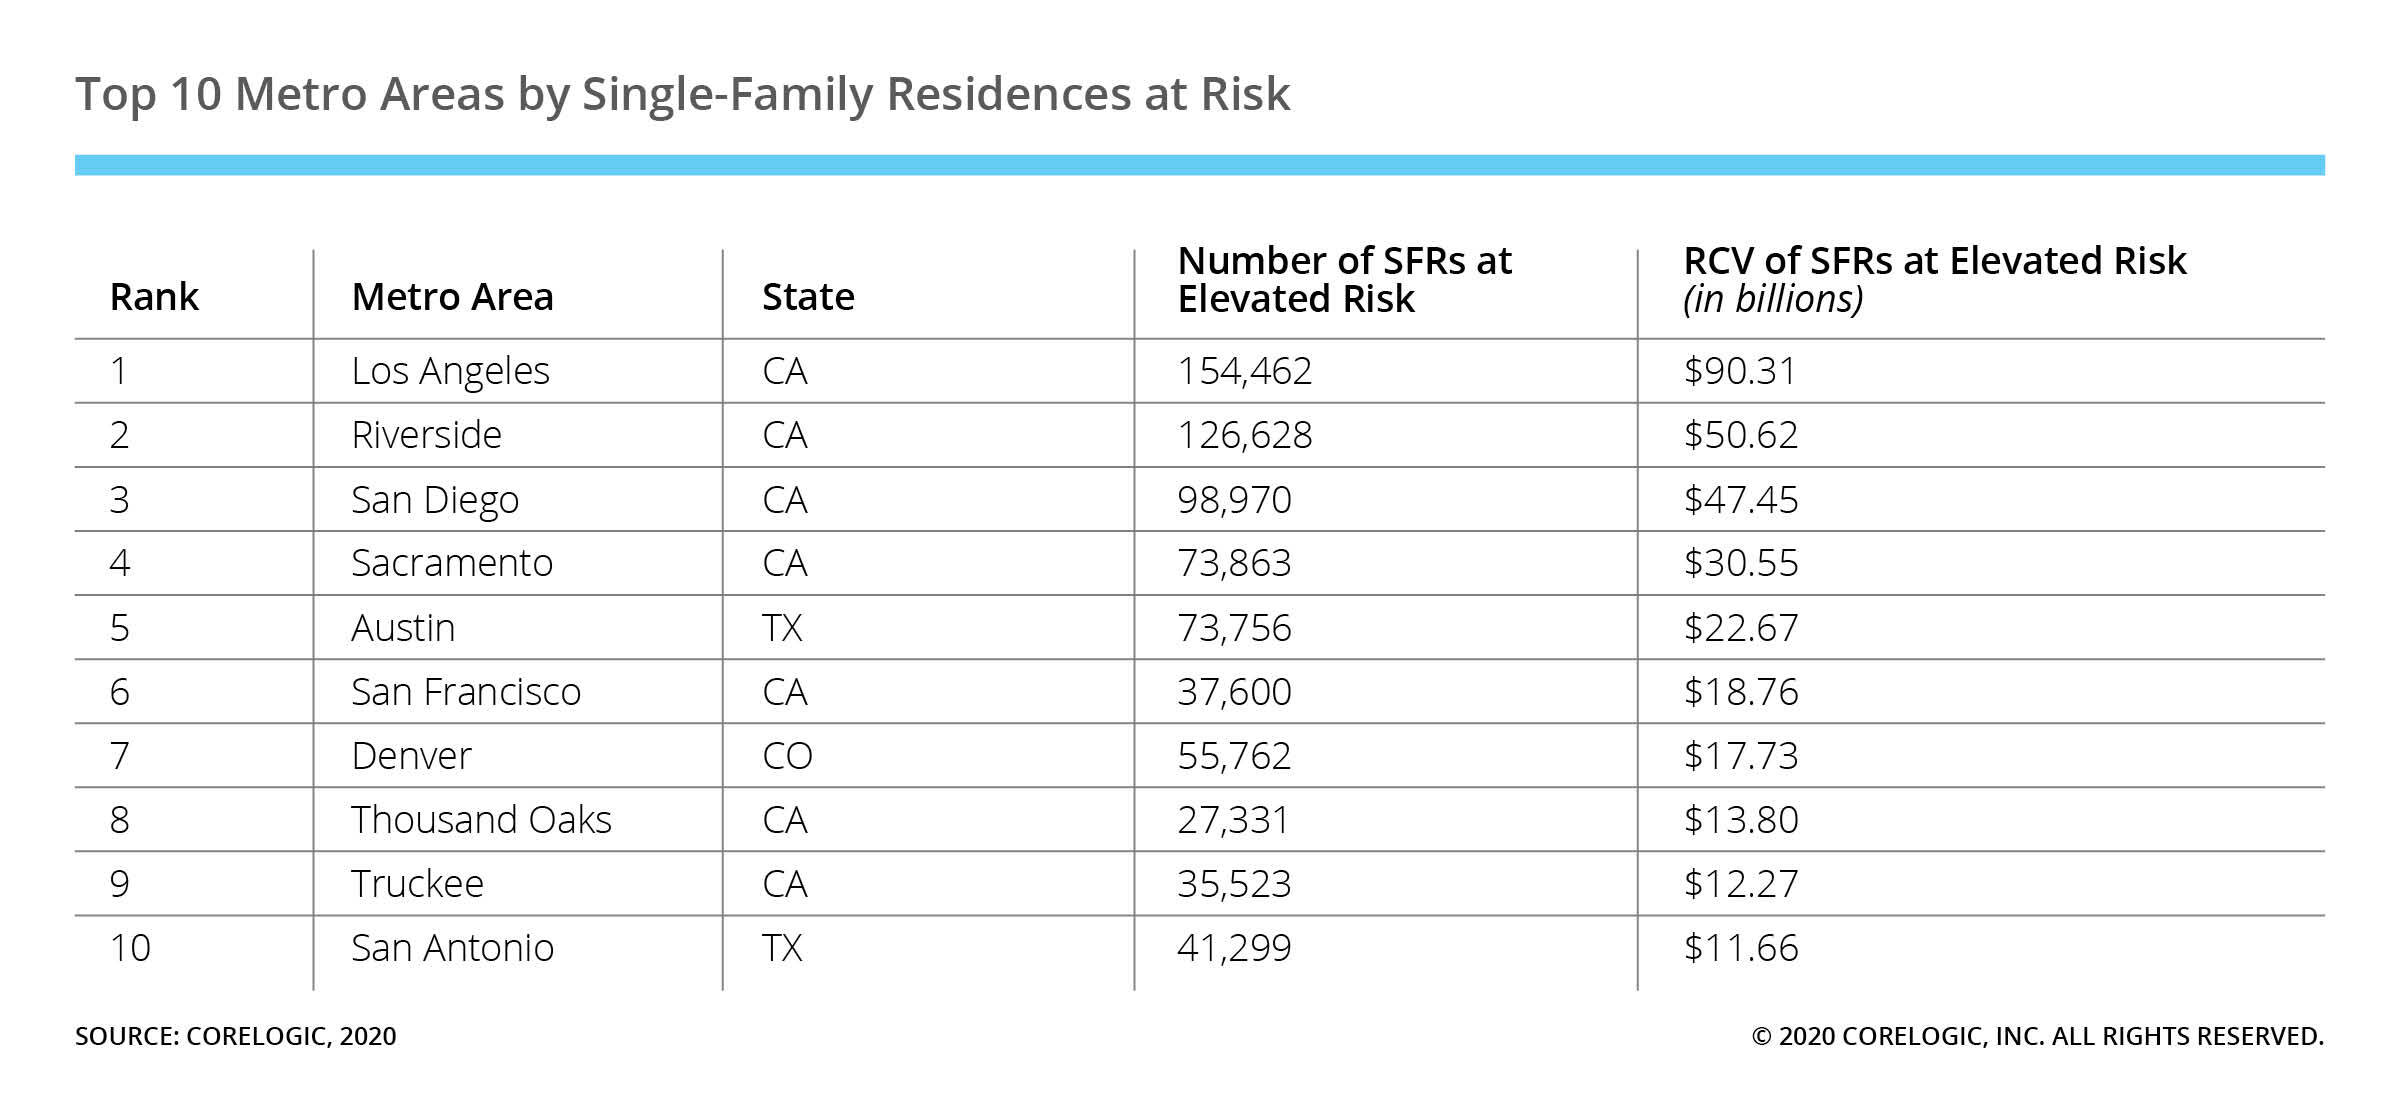Click the RCV of SFRs column header
2400x1110 pixels.
pyautogui.click(x=1934, y=280)
